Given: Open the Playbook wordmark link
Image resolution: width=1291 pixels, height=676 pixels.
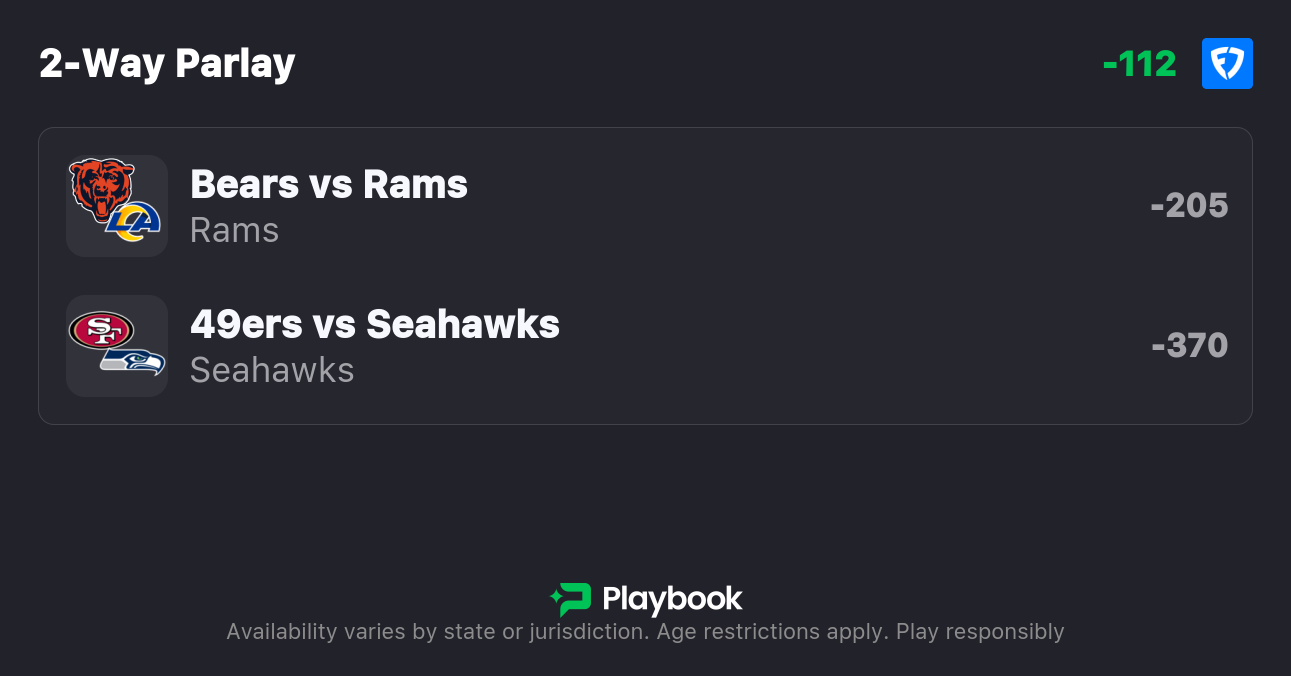Looking at the screenshot, I should [672, 599].
